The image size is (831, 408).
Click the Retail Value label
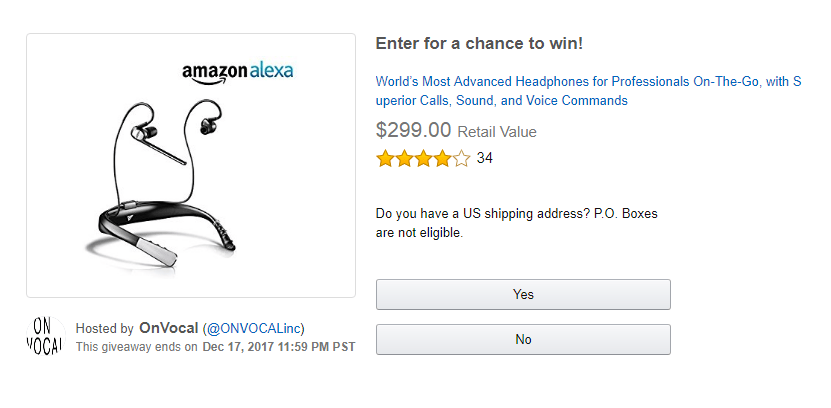coord(497,132)
